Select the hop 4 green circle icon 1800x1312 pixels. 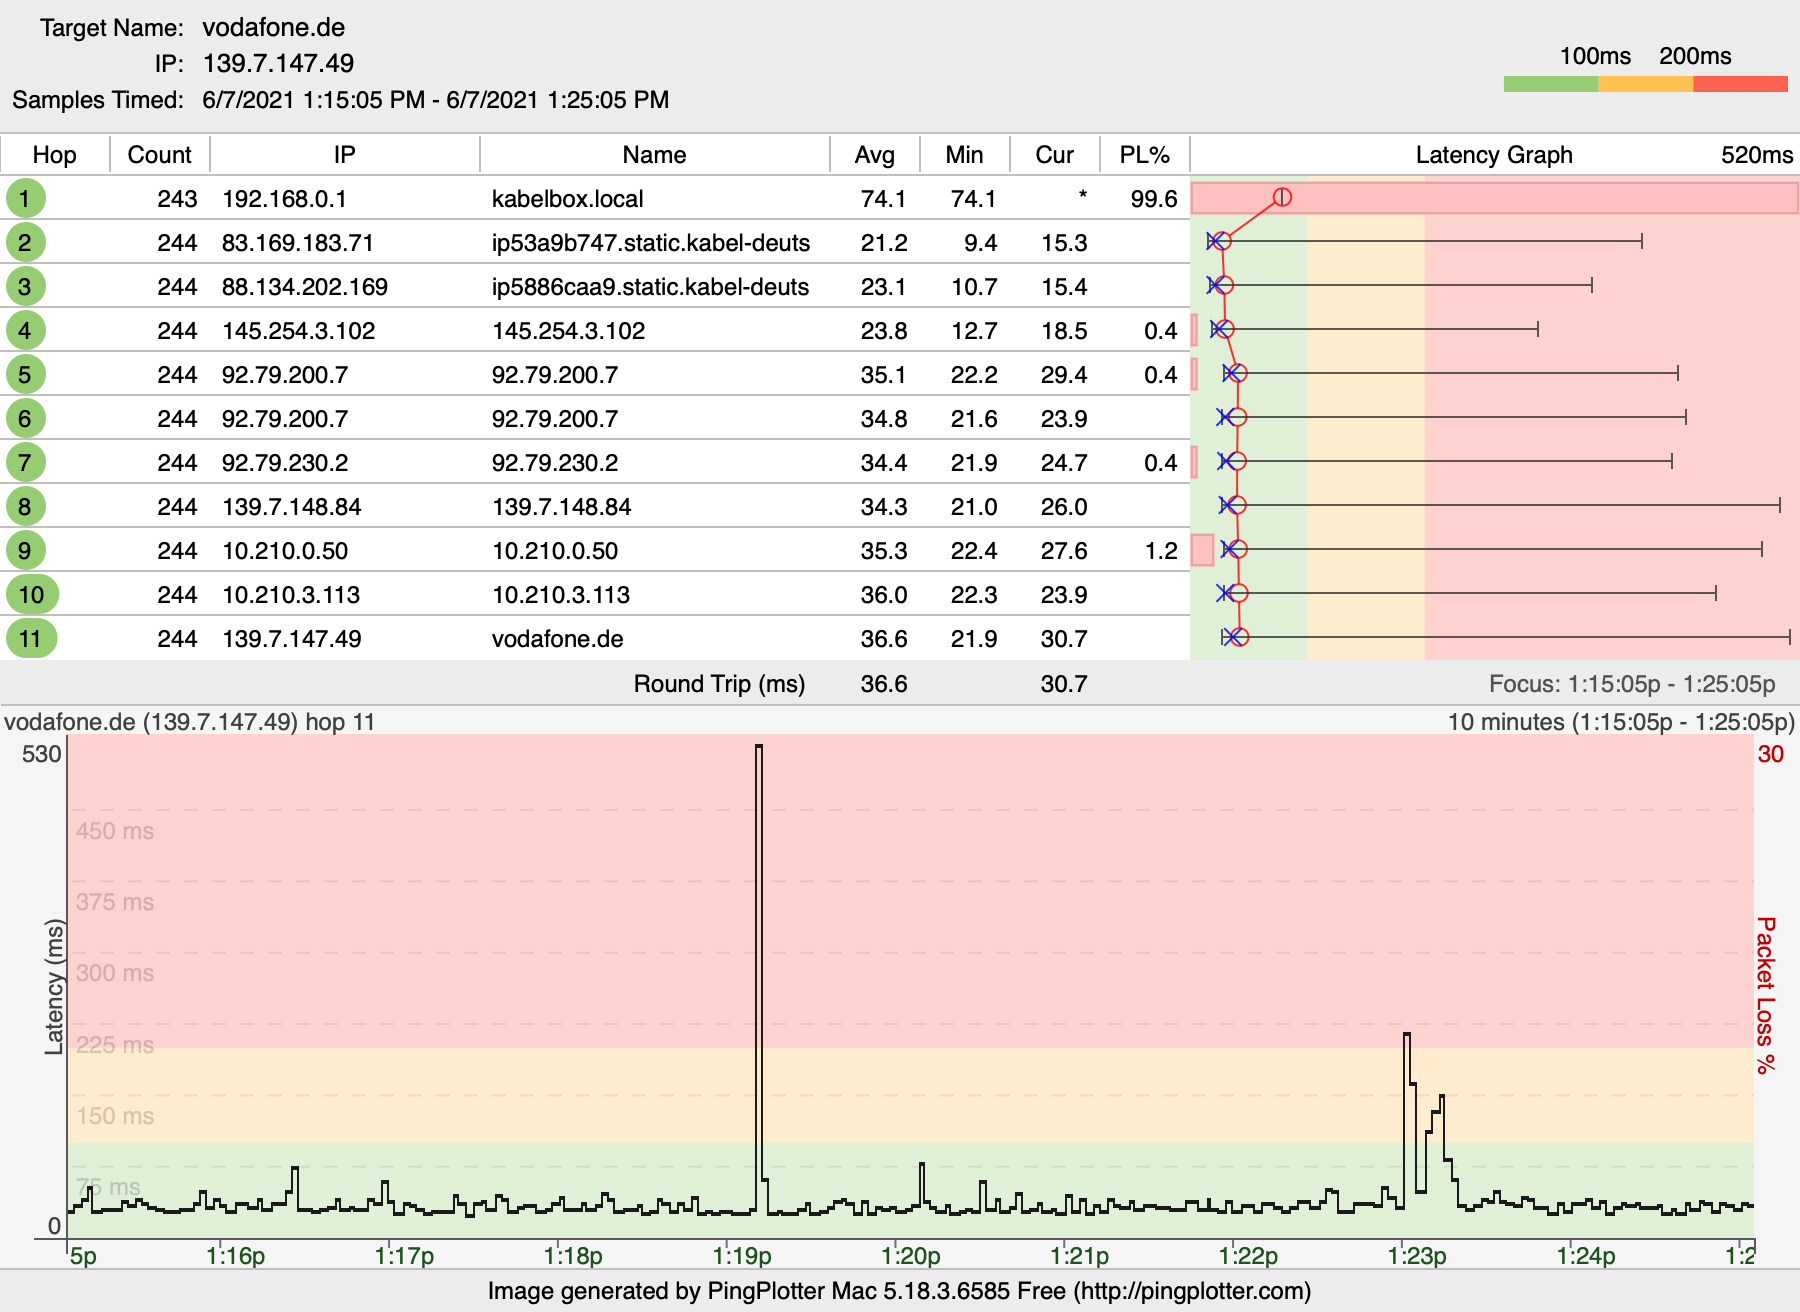(x=25, y=330)
